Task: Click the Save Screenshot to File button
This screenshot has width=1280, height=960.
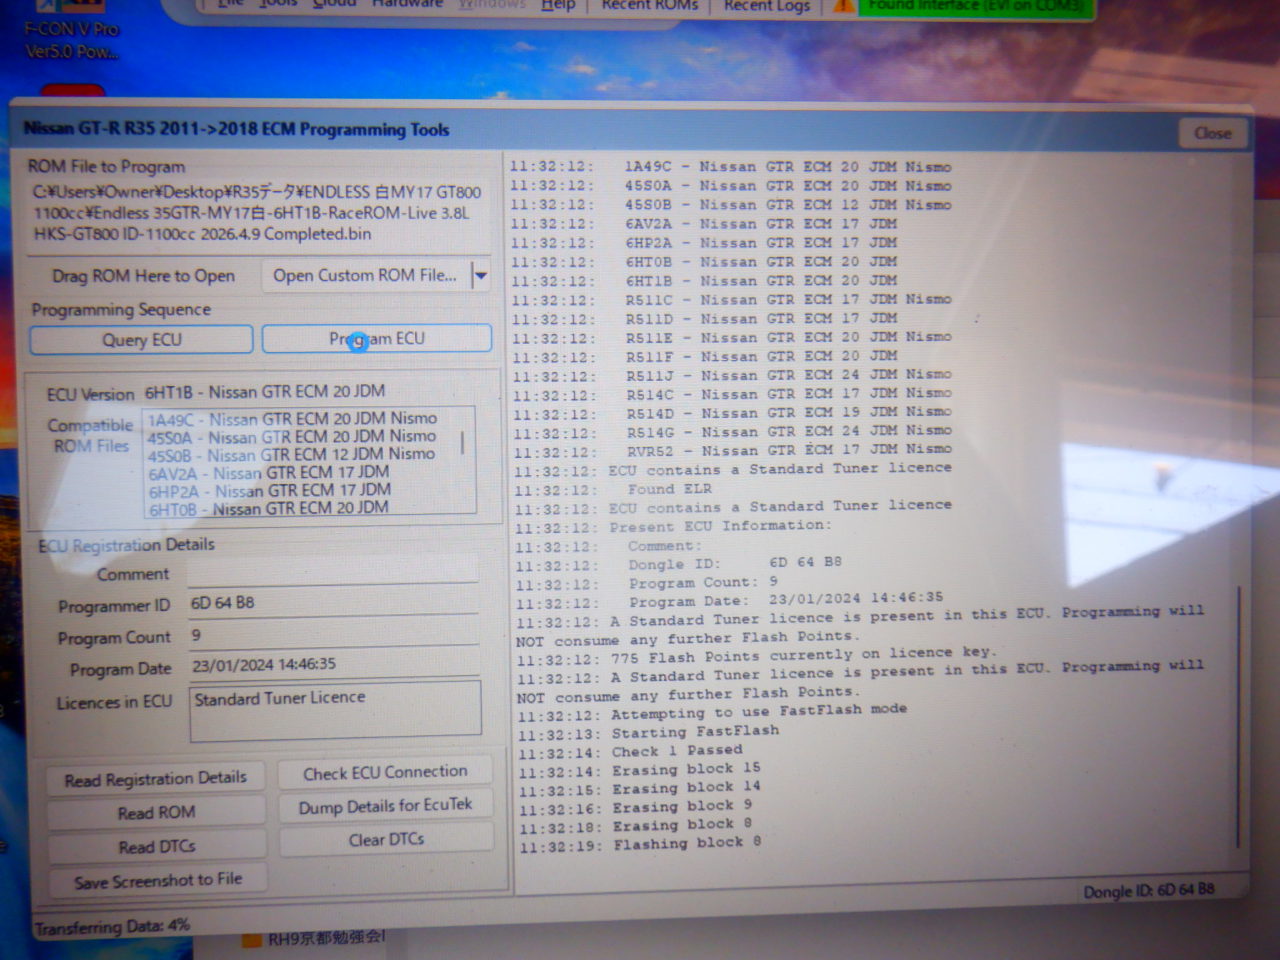Action: (157, 881)
